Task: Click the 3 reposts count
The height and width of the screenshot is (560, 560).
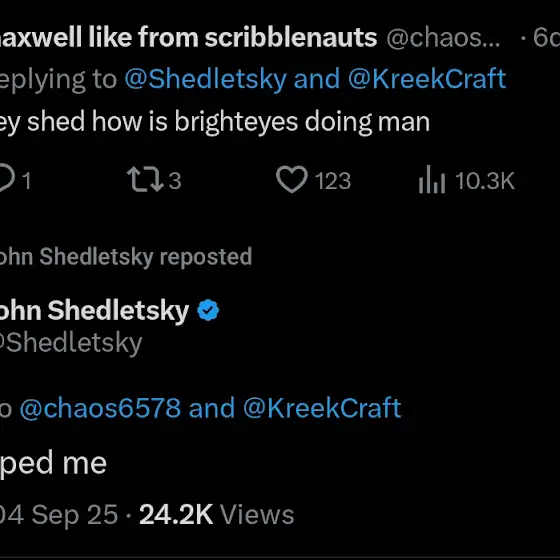Action: click(x=175, y=181)
